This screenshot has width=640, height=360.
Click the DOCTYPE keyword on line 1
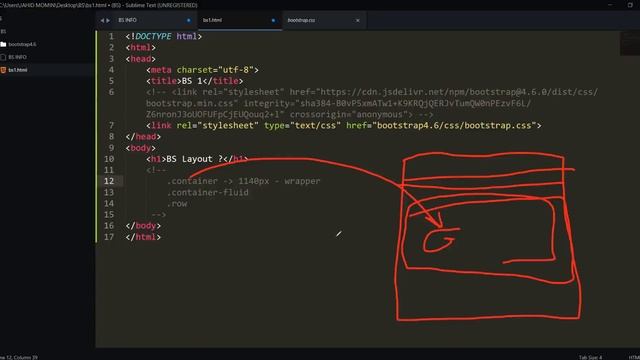pyautogui.click(x=153, y=36)
